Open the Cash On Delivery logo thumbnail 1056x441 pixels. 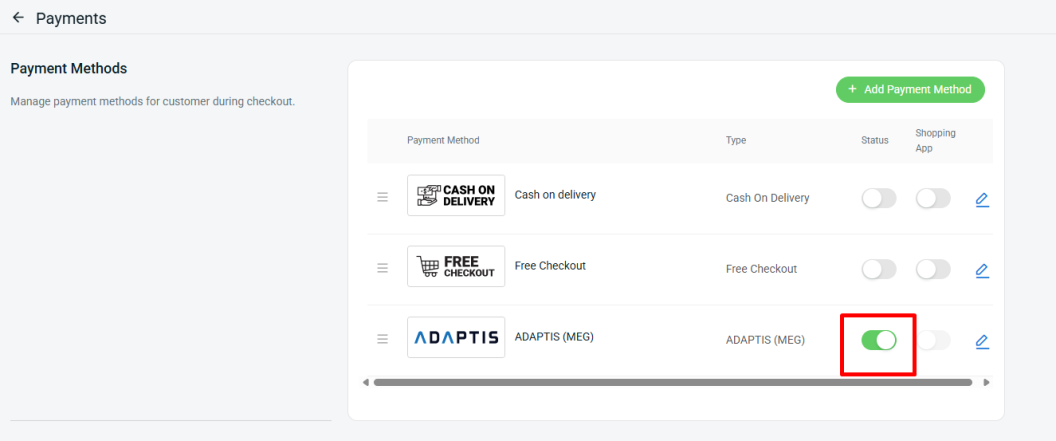pyautogui.click(x=456, y=195)
